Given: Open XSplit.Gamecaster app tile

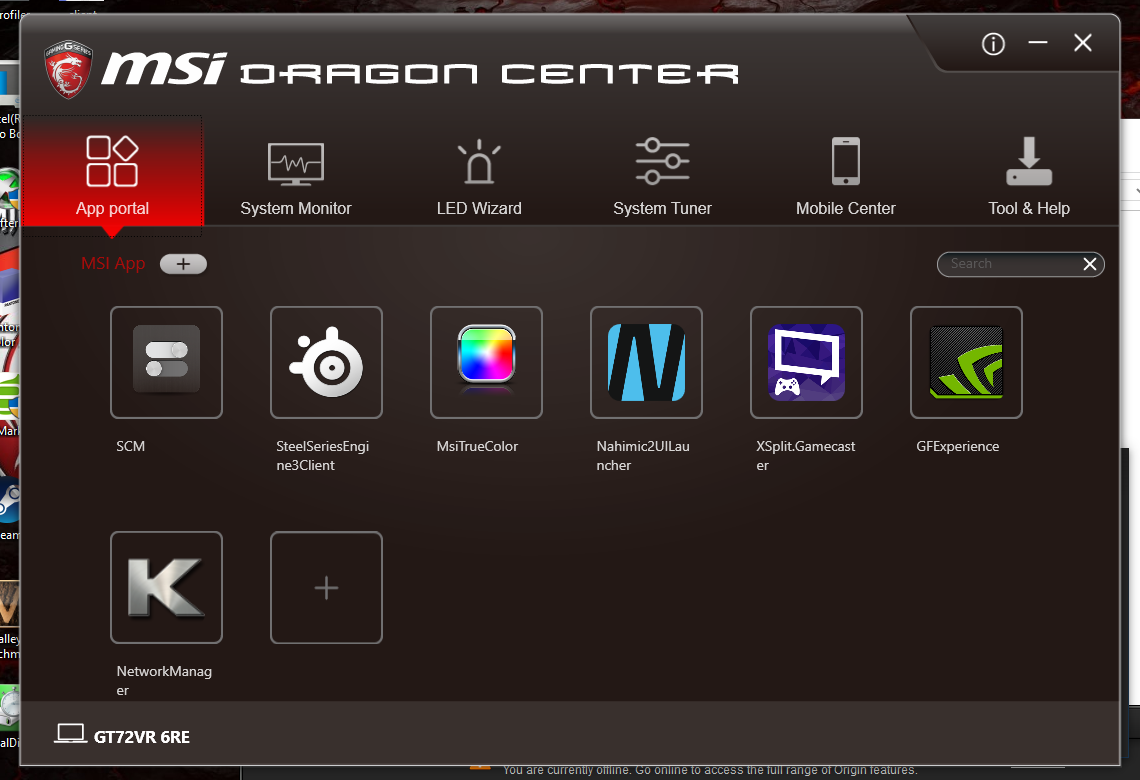Looking at the screenshot, I should pos(806,362).
